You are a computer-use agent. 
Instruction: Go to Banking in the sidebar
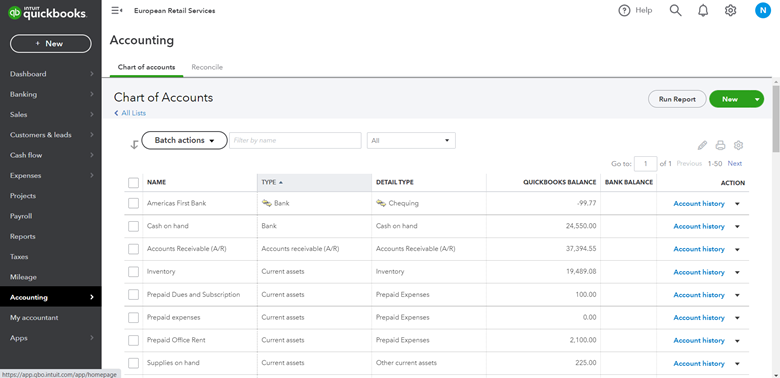(x=51, y=94)
